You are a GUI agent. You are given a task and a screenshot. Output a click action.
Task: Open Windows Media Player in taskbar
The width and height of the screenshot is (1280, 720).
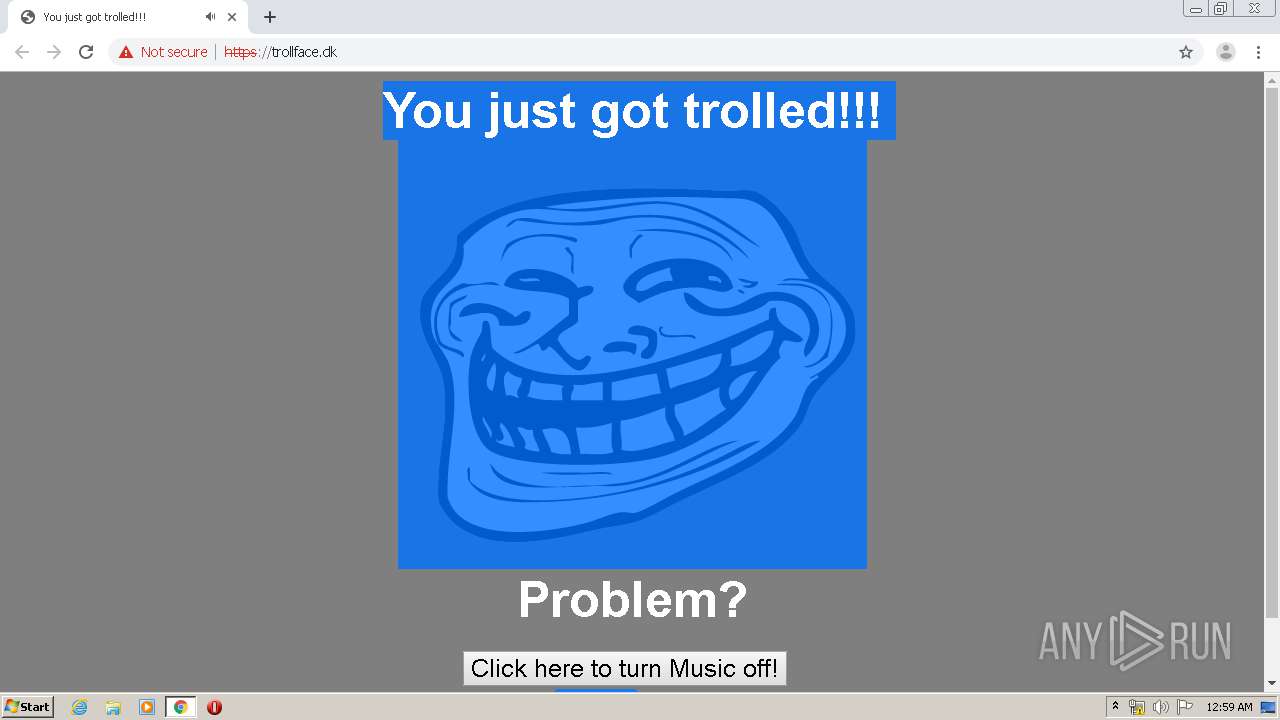(x=147, y=707)
